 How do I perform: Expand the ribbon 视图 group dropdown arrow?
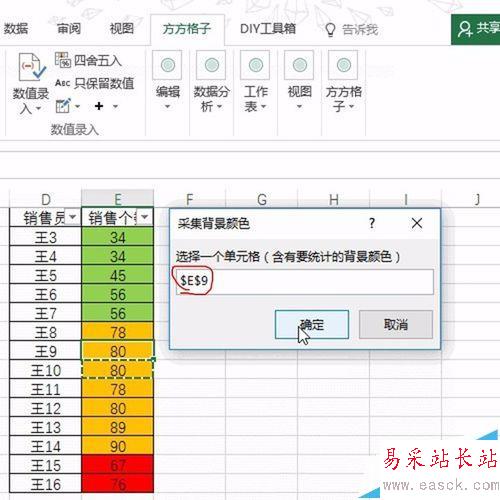(299, 107)
